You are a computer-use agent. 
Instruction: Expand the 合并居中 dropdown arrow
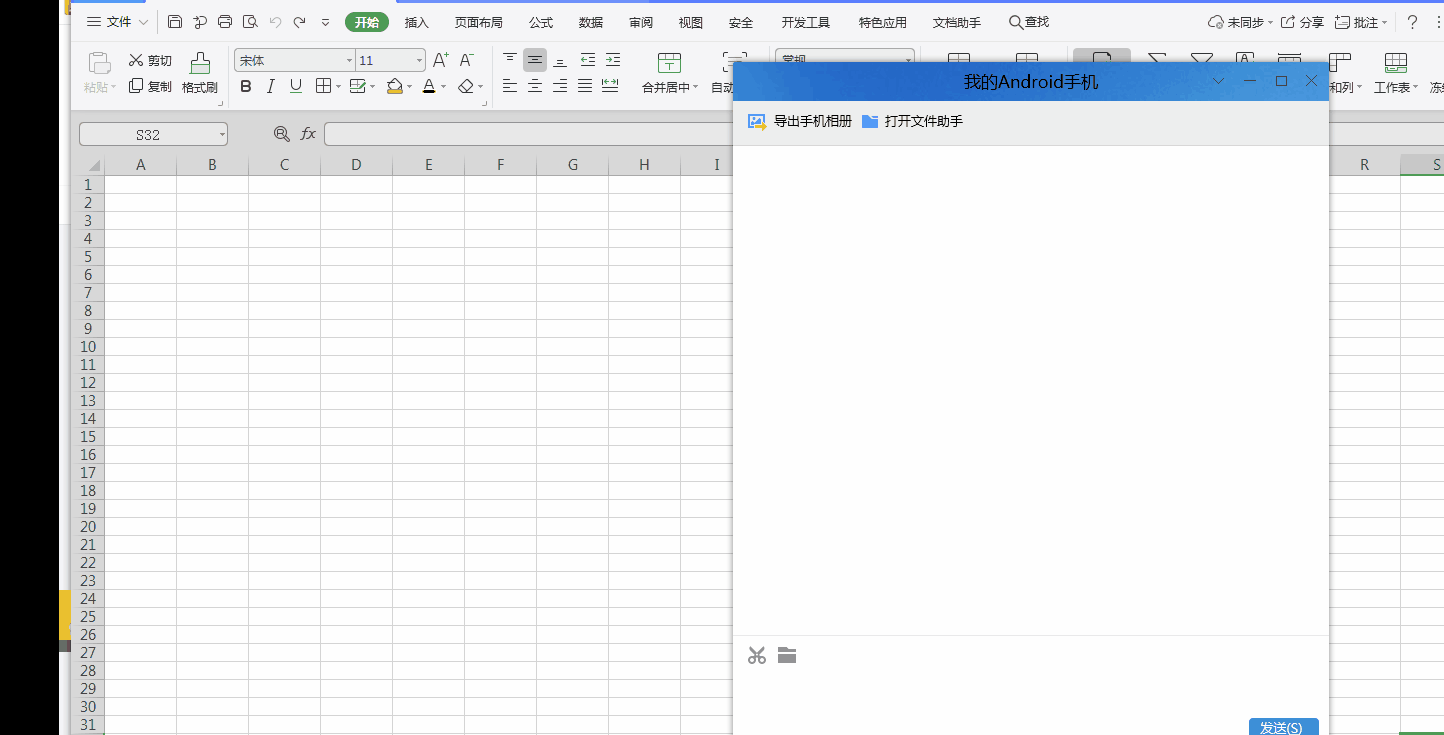tap(696, 87)
